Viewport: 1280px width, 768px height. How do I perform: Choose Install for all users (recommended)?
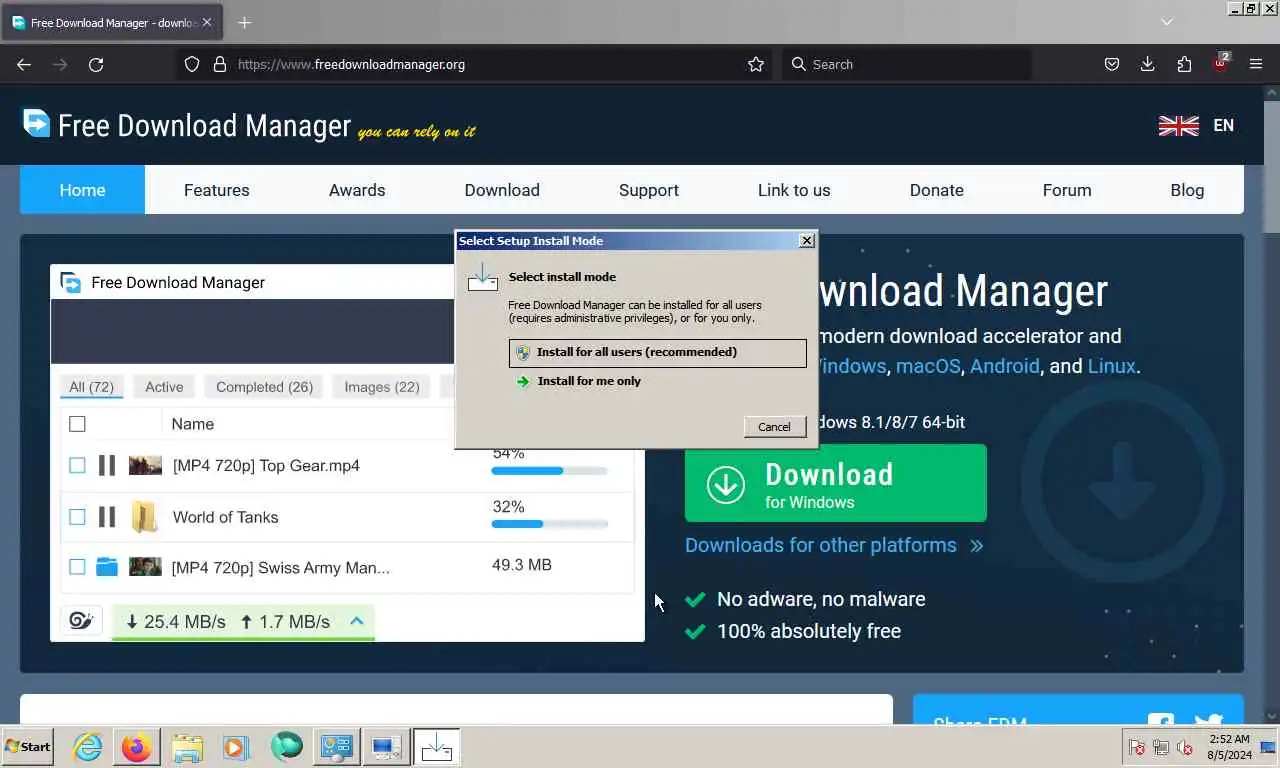657,352
